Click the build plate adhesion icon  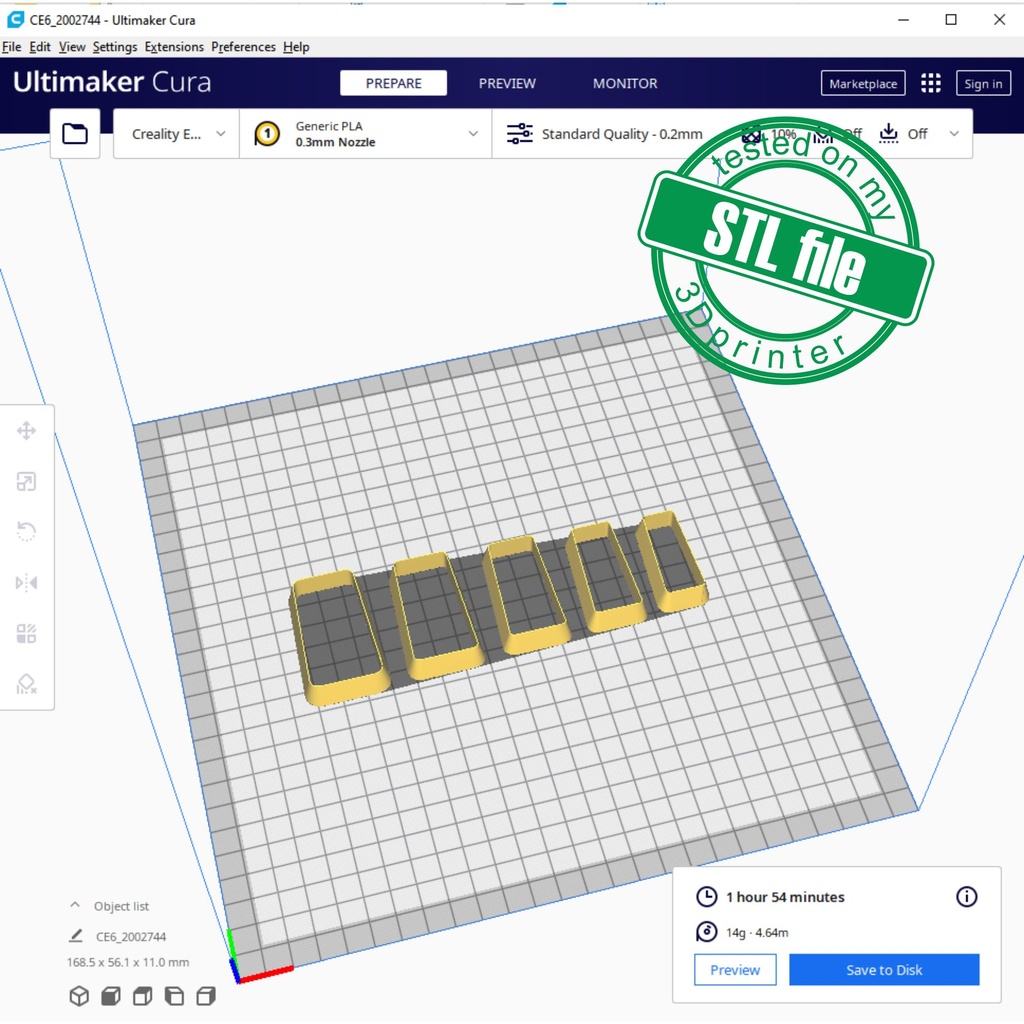888,133
